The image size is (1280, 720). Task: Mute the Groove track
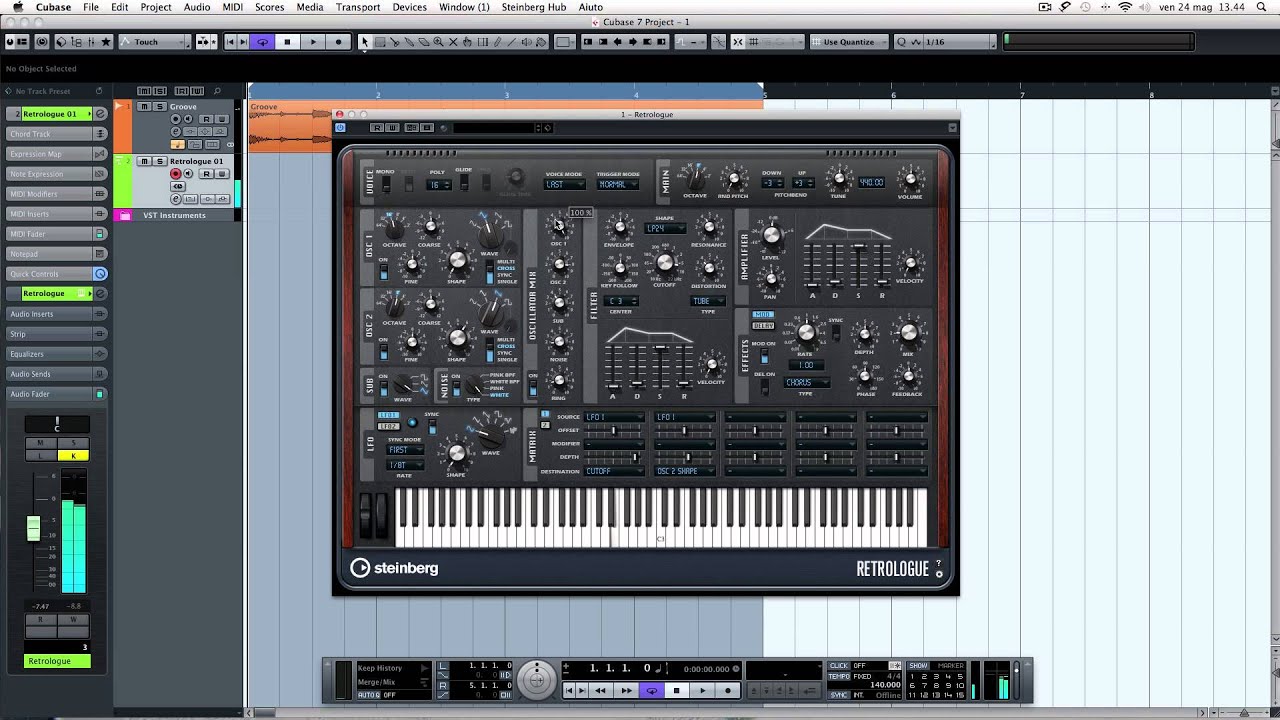coord(144,107)
